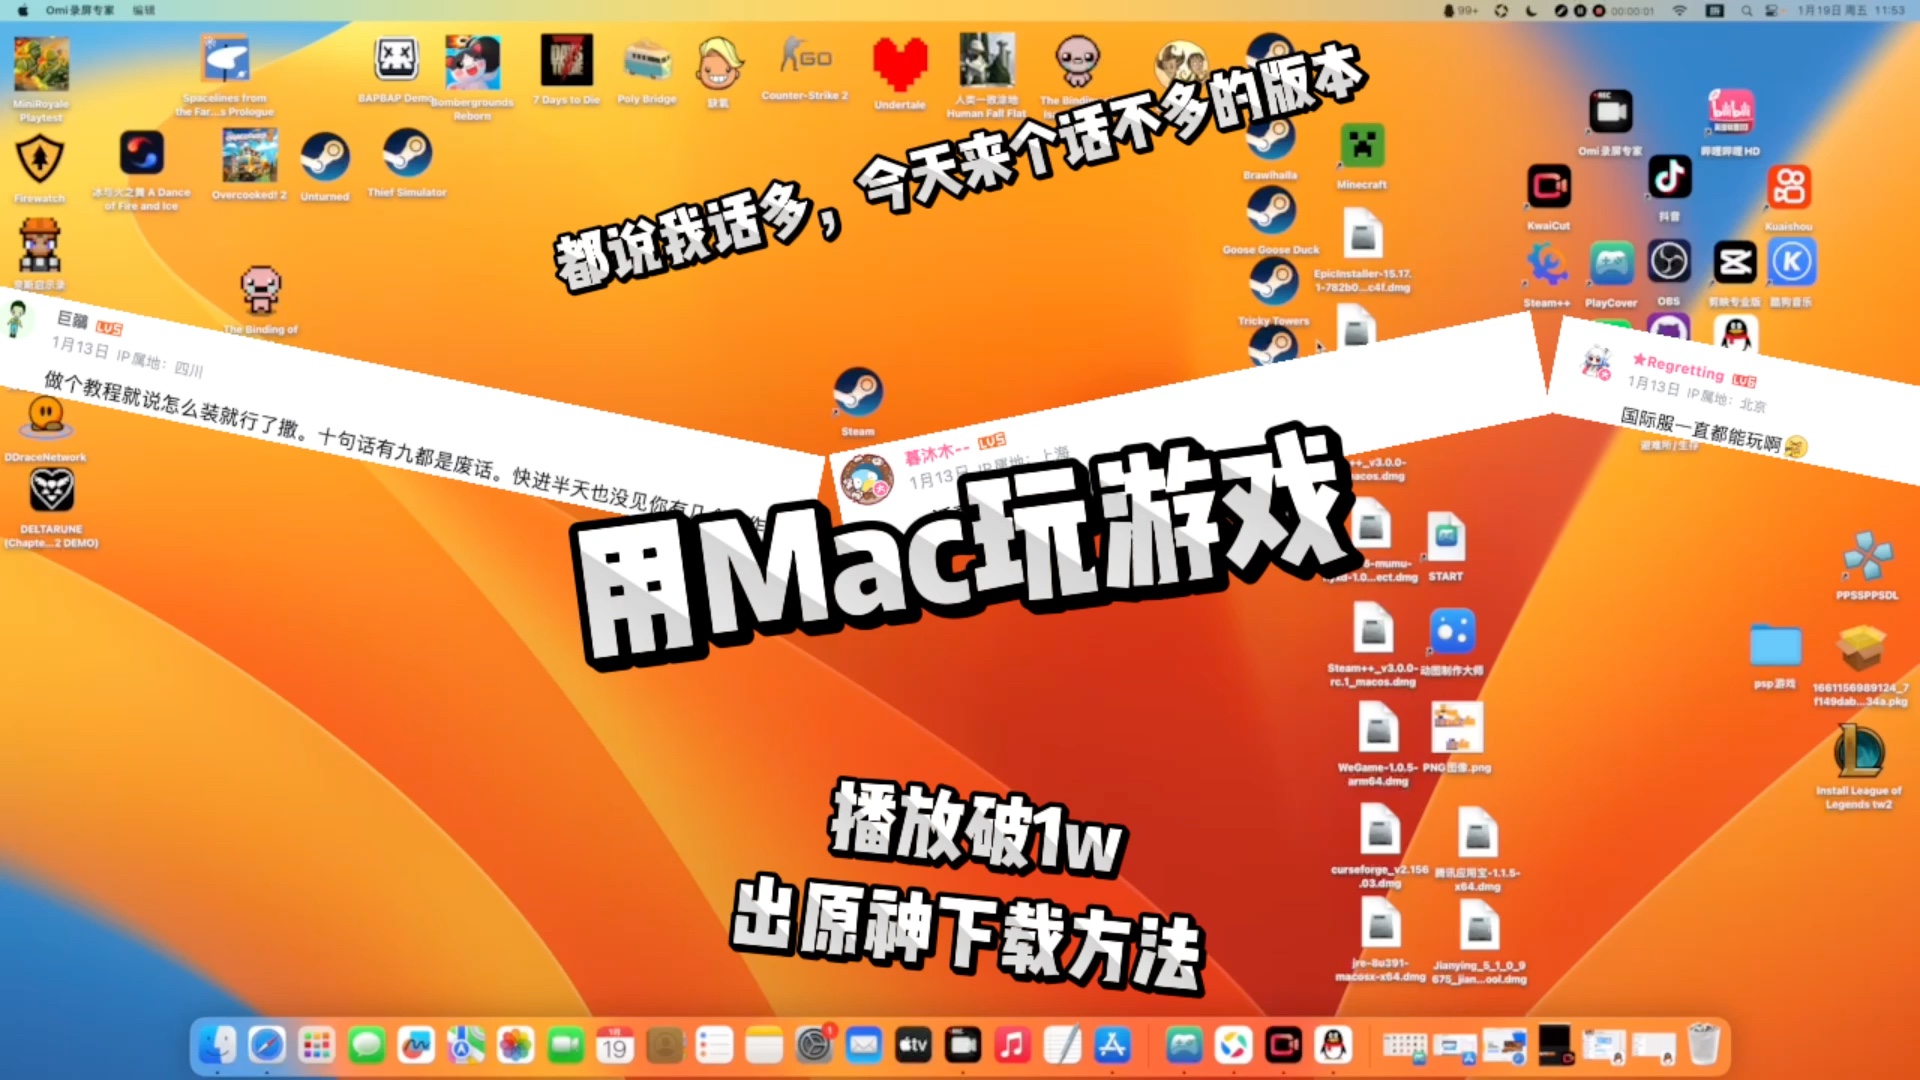Open the Wi-Fi menu bar status
The height and width of the screenshot is (1080, 1920).
pos(1680,10)
